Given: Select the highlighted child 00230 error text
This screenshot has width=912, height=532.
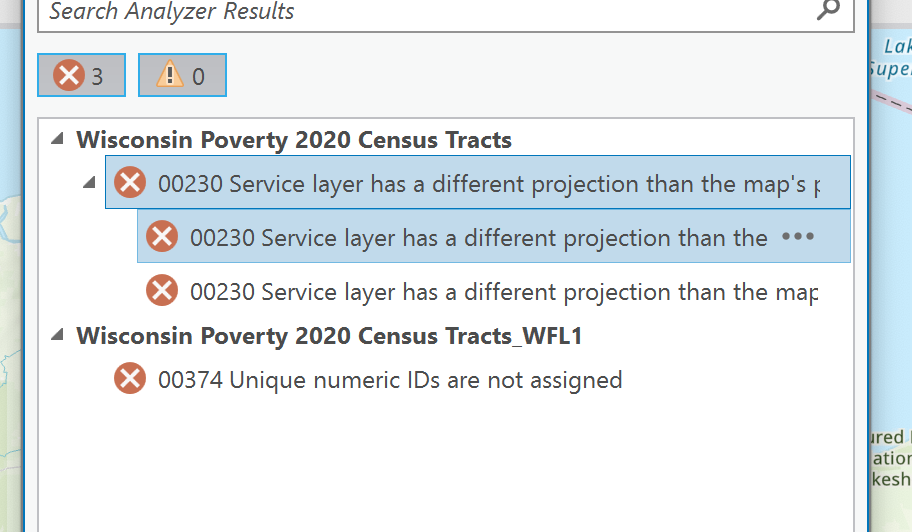Looking at the screenshot, I should point(478,238).
